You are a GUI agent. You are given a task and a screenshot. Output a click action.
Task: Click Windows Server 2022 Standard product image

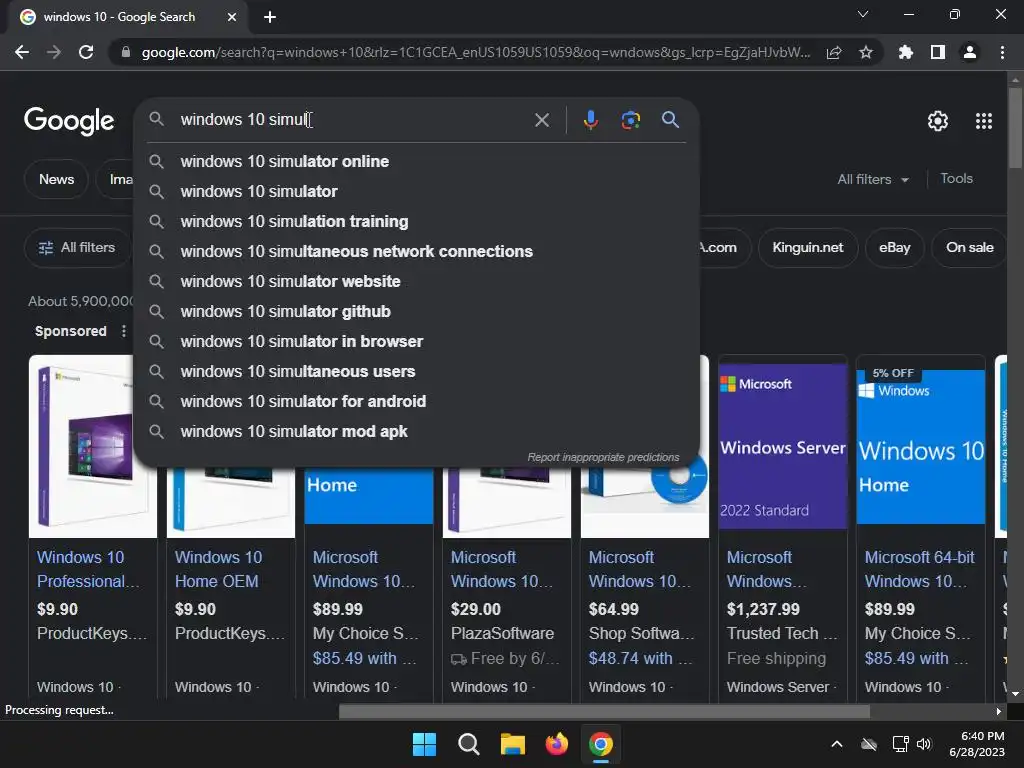coord(782,447)
